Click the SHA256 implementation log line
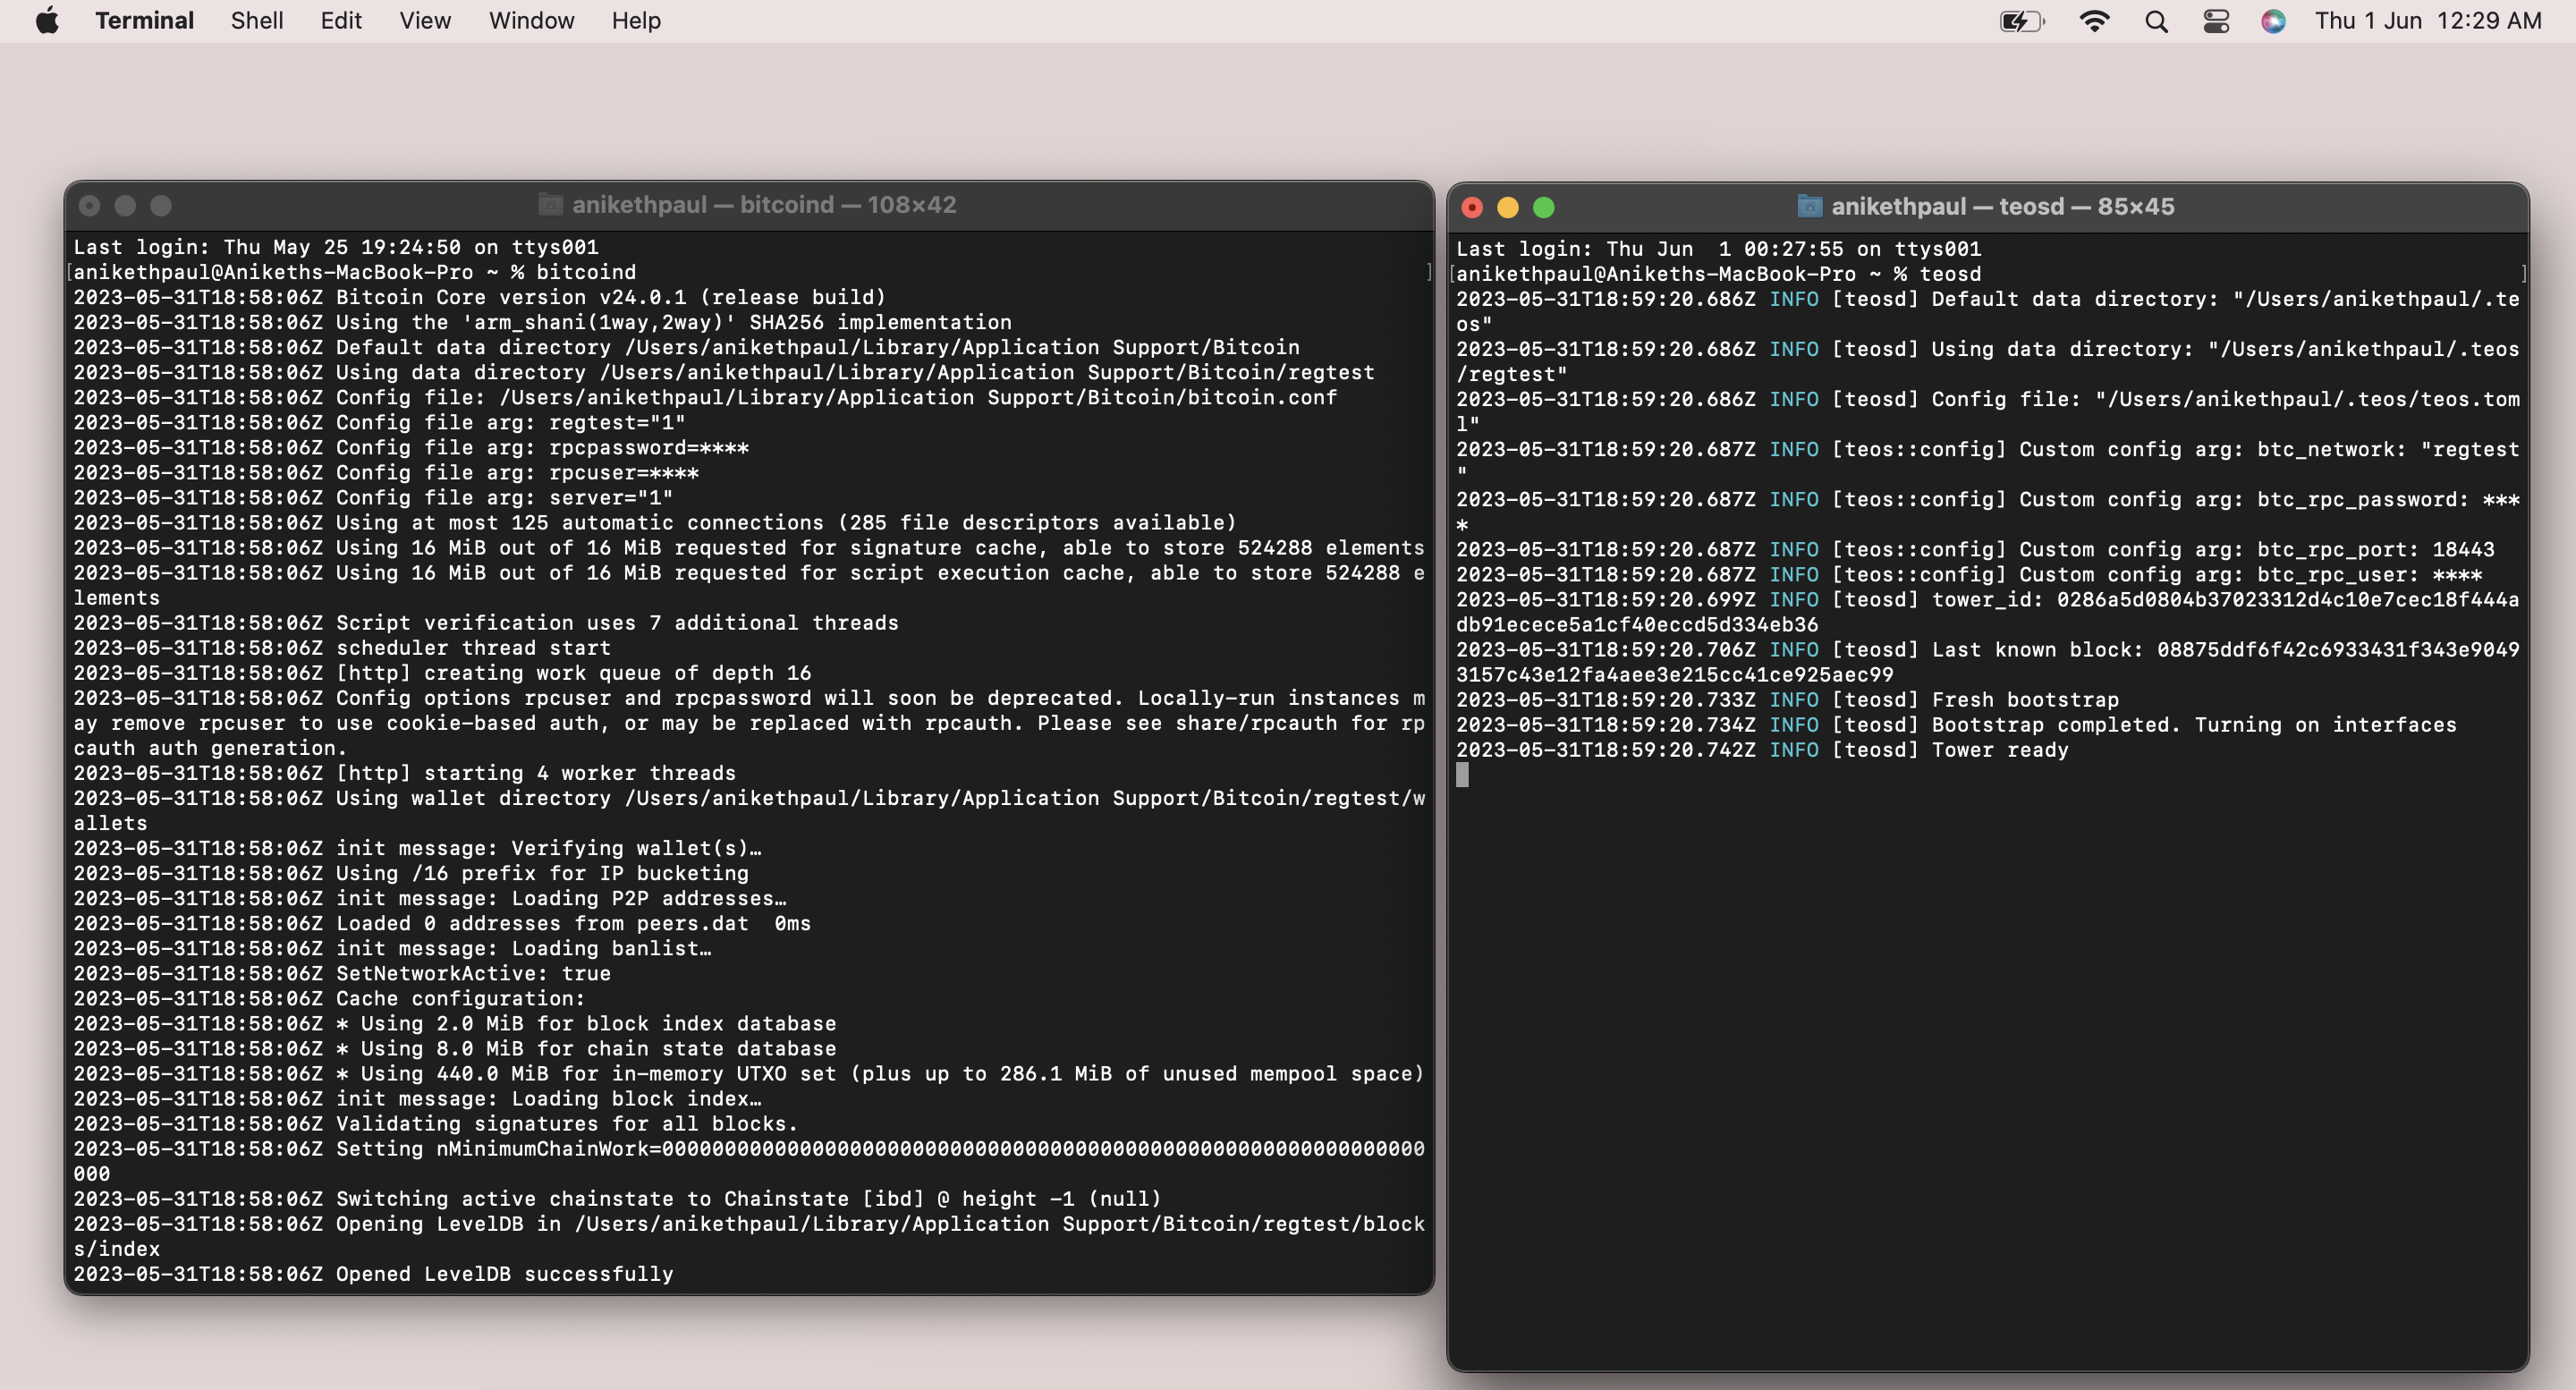2576x1390 pixels. 542,322
